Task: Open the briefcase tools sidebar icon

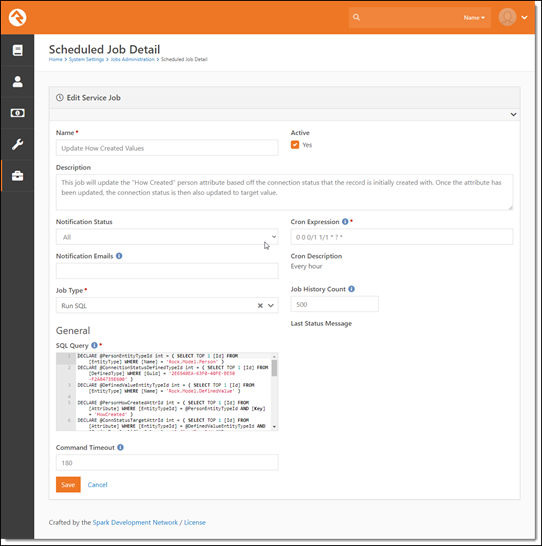Action: click(17, 176)
